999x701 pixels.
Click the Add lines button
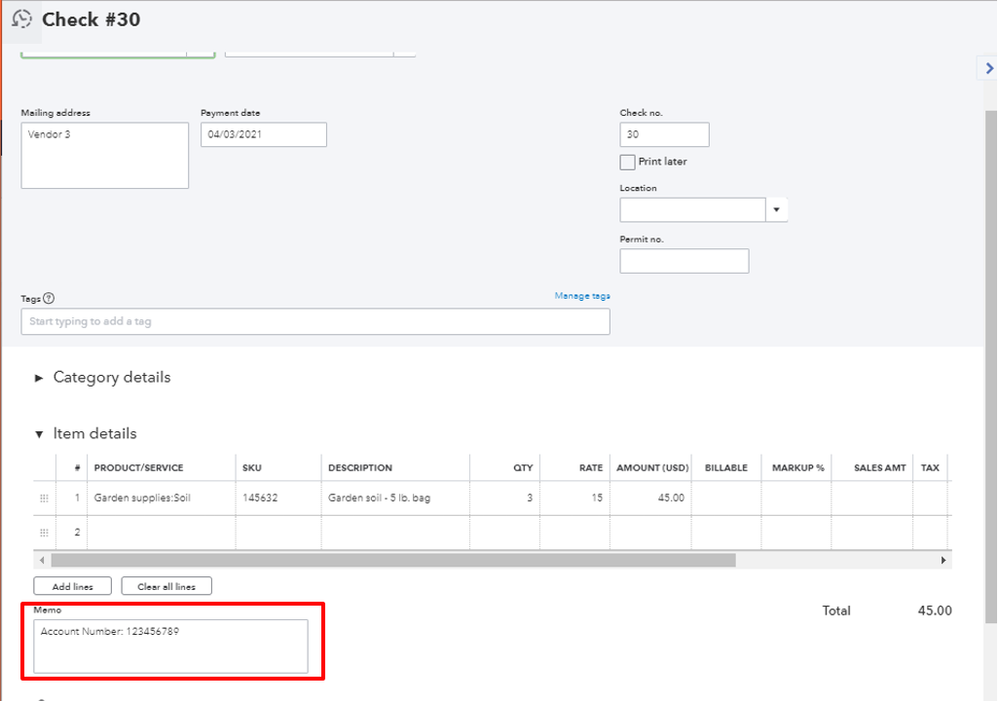pyautogui.click(x=72, y=587)
